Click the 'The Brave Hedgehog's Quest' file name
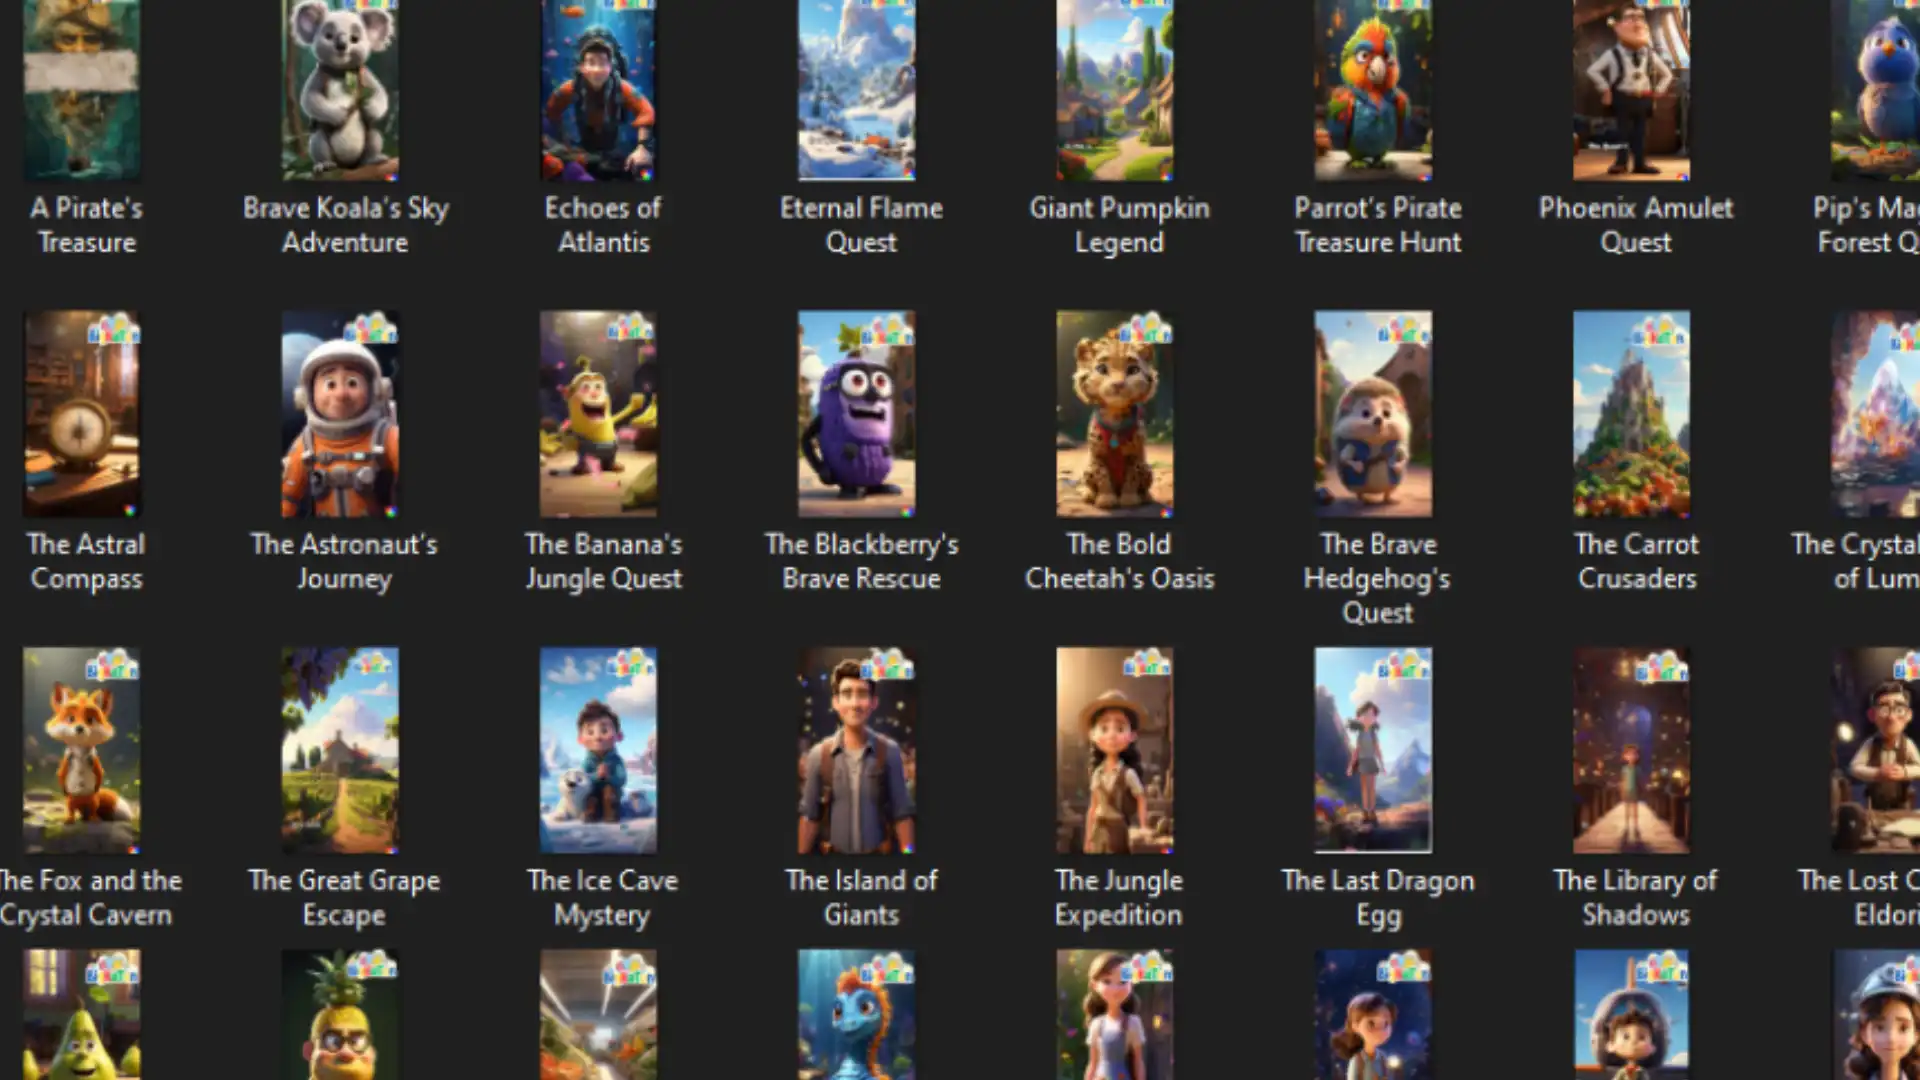1920x1080 pixels. click(1378, 578)
